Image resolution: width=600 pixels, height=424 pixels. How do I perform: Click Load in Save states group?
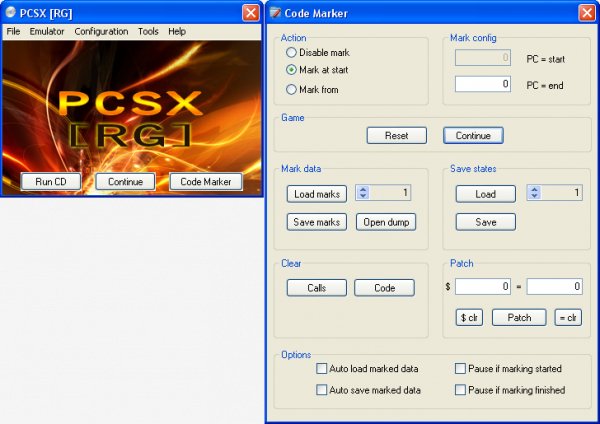(x=486, y=194)
